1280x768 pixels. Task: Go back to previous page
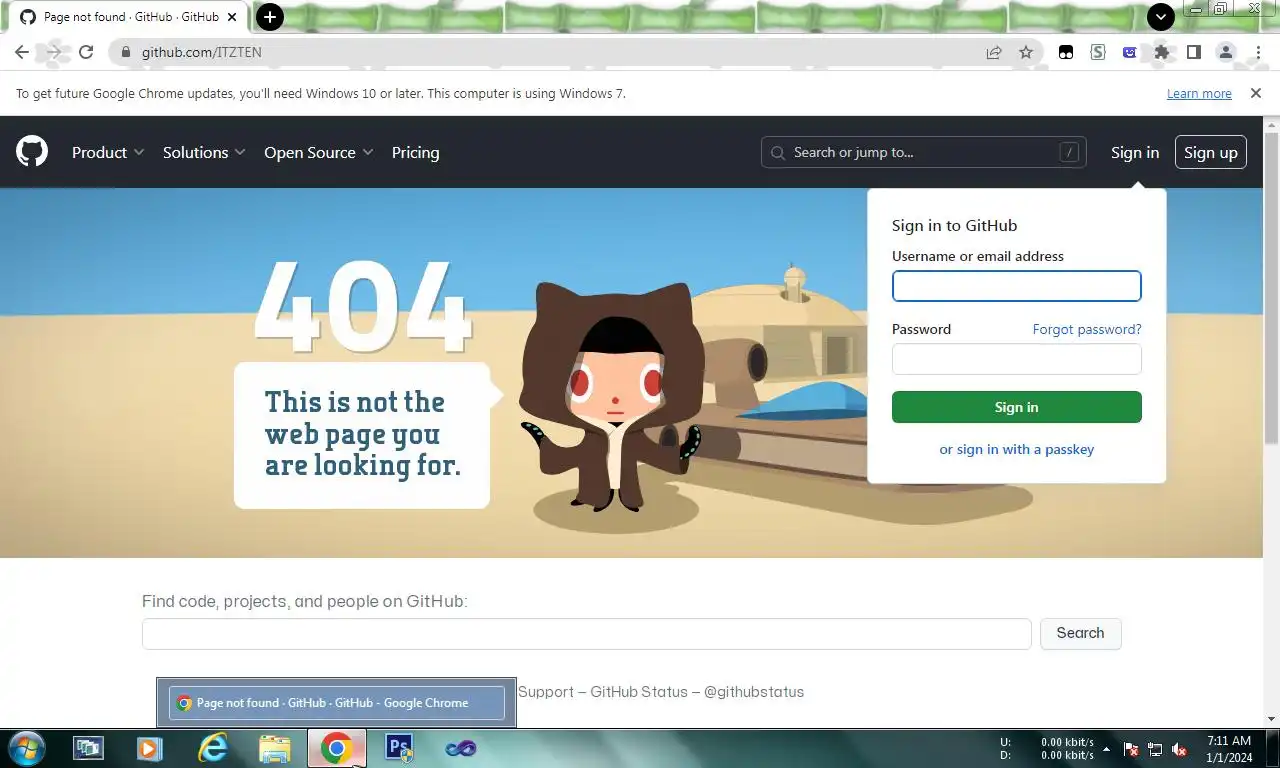click(22, 52)
